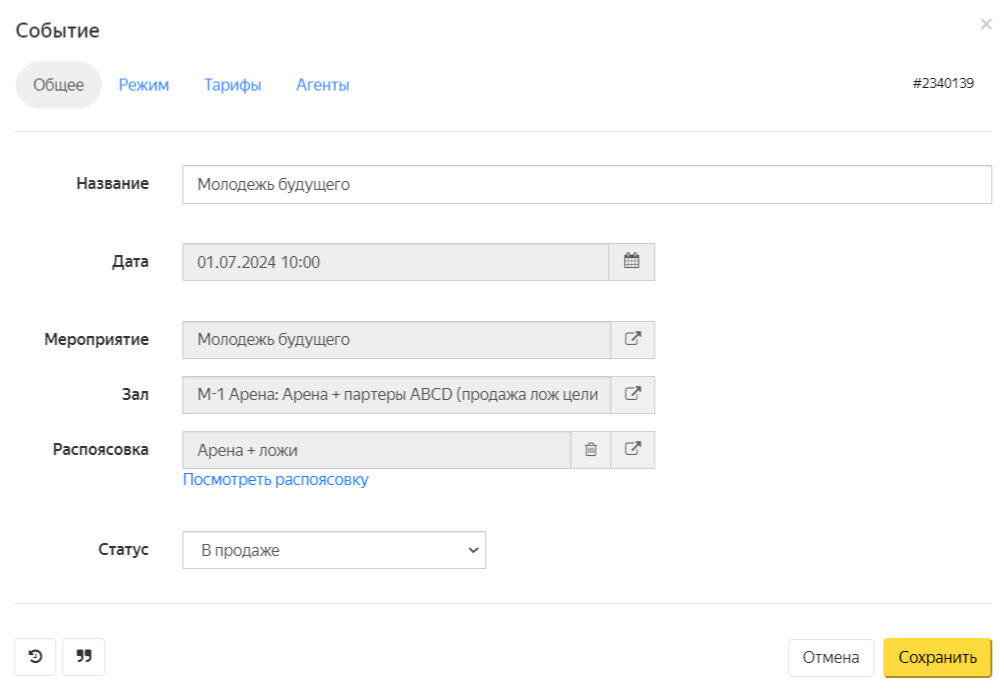1004x691 pixels.
Task: Click the Мероприятие field
Action: (x=395, y=339)
